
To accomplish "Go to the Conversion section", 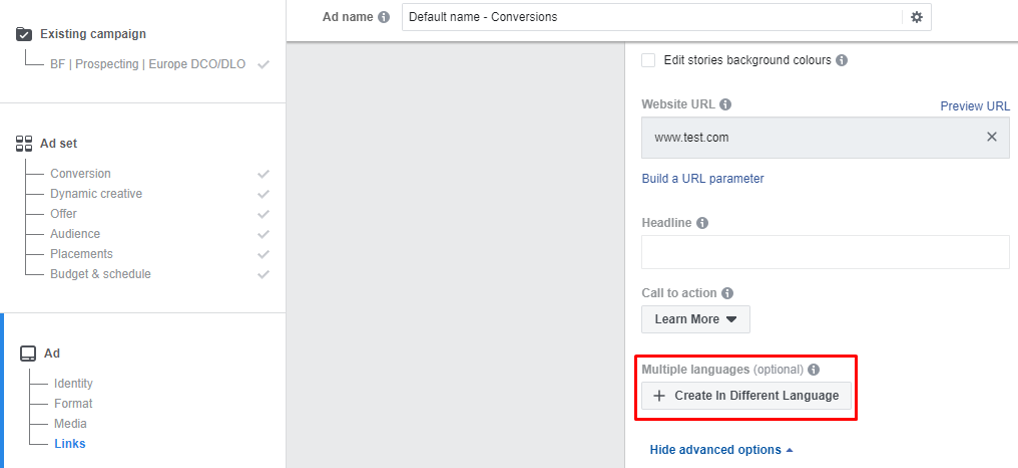I will click(81, 174).
